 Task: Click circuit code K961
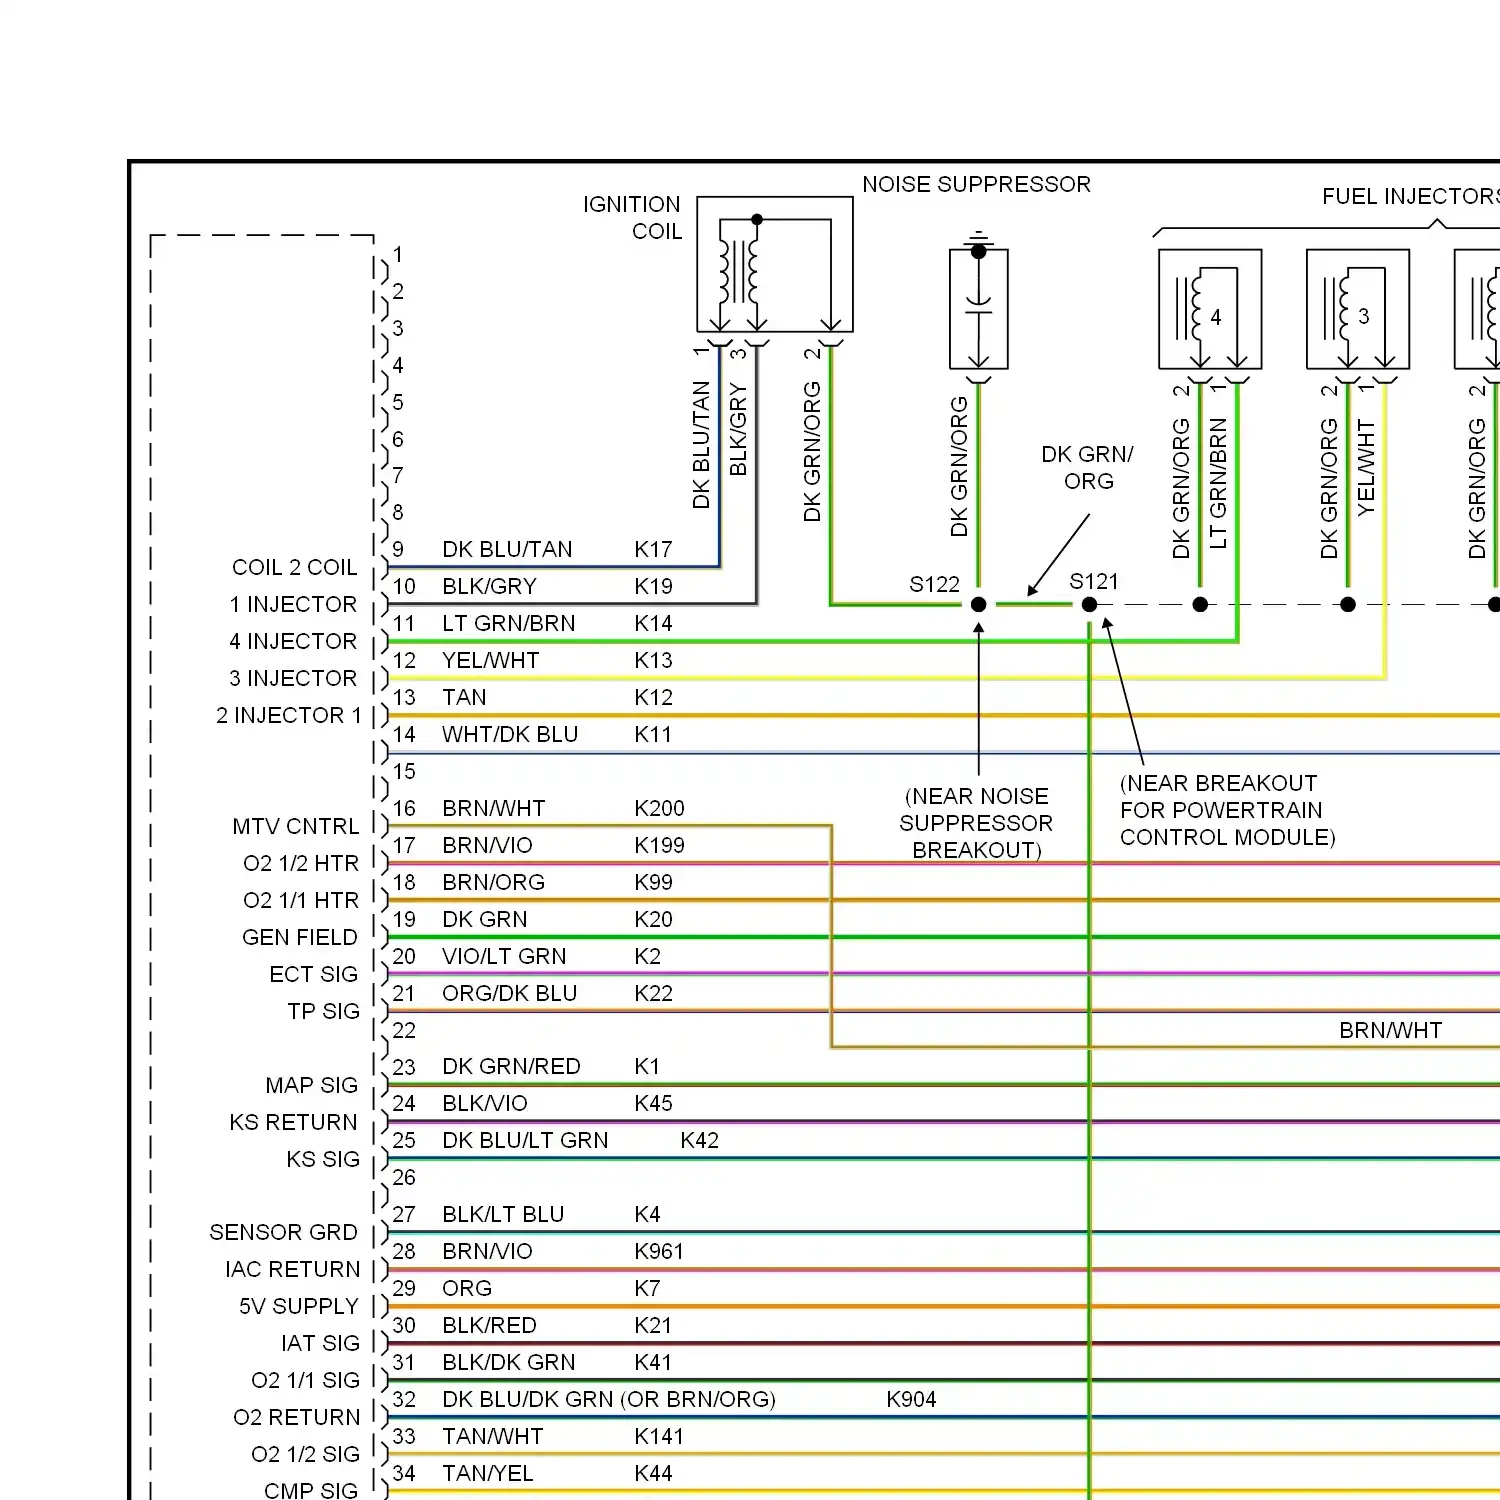point(660,1251)
